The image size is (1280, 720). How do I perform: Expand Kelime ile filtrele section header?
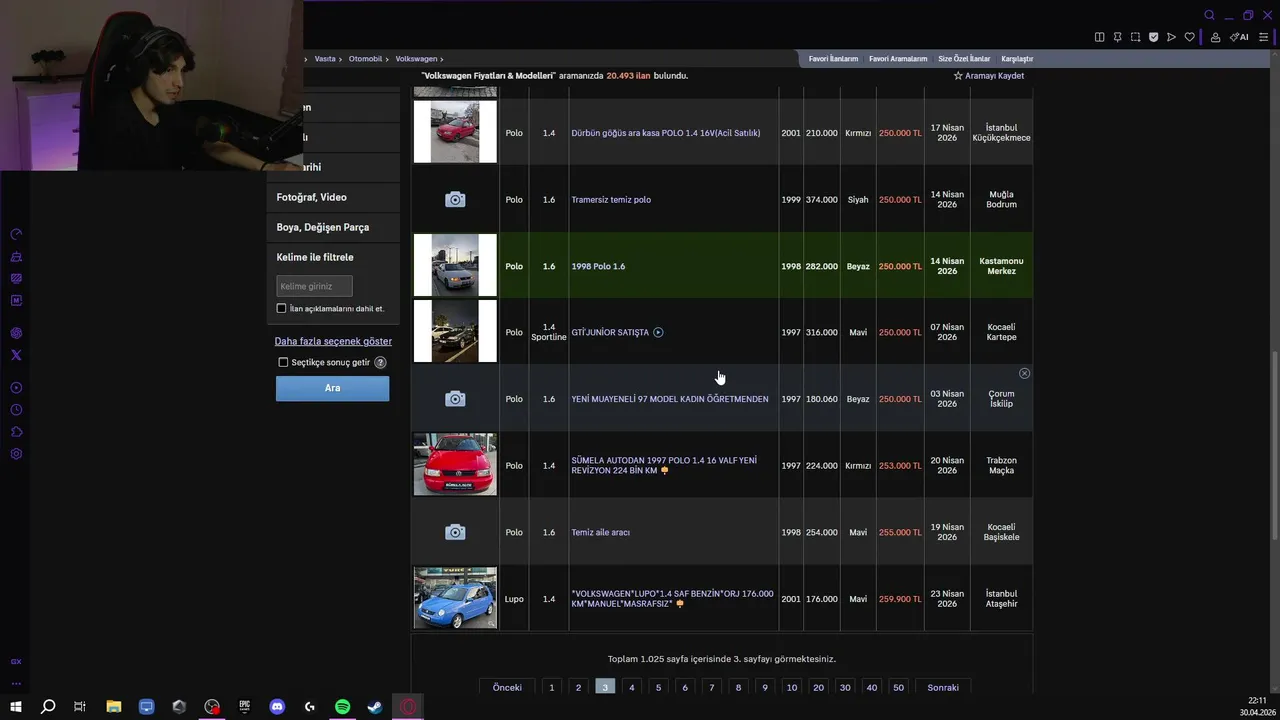(315, 257)
